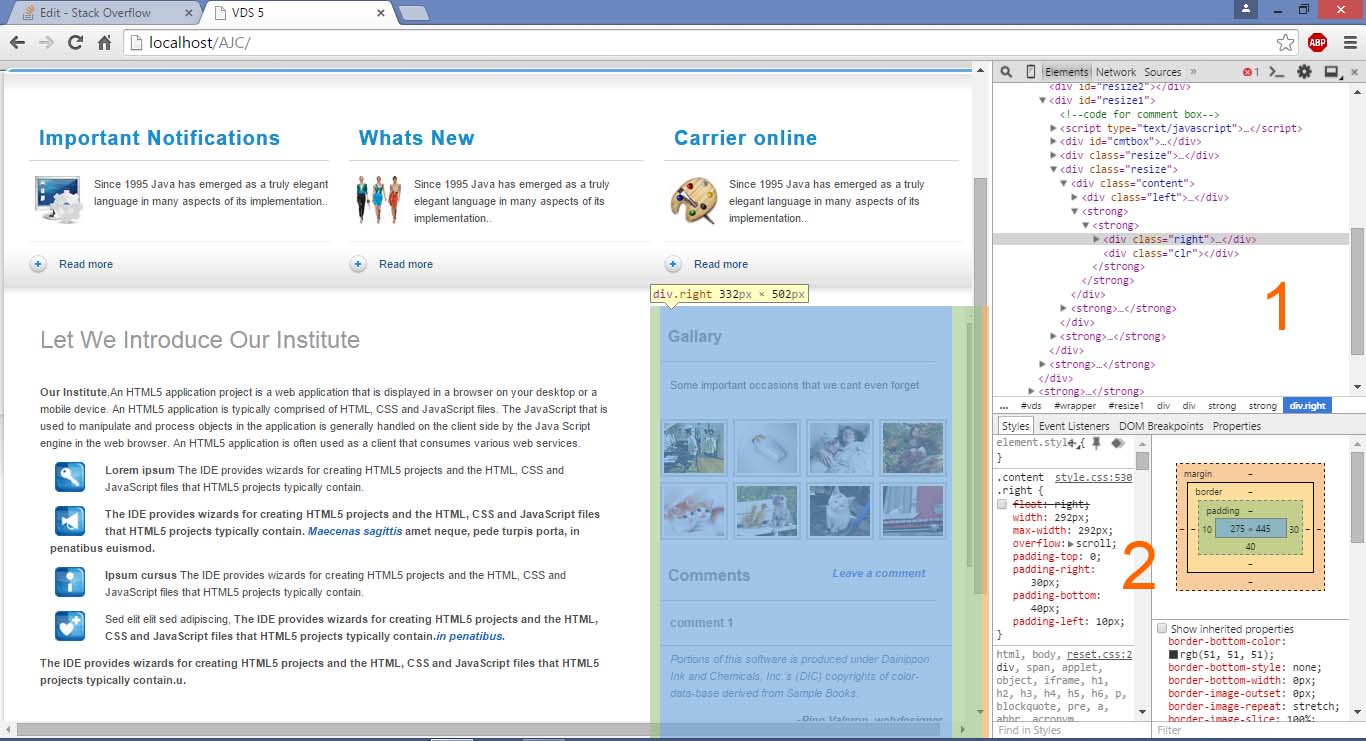Reload the localhost page
This screenshot has height=741, width=1366.
tap(75, 43)
